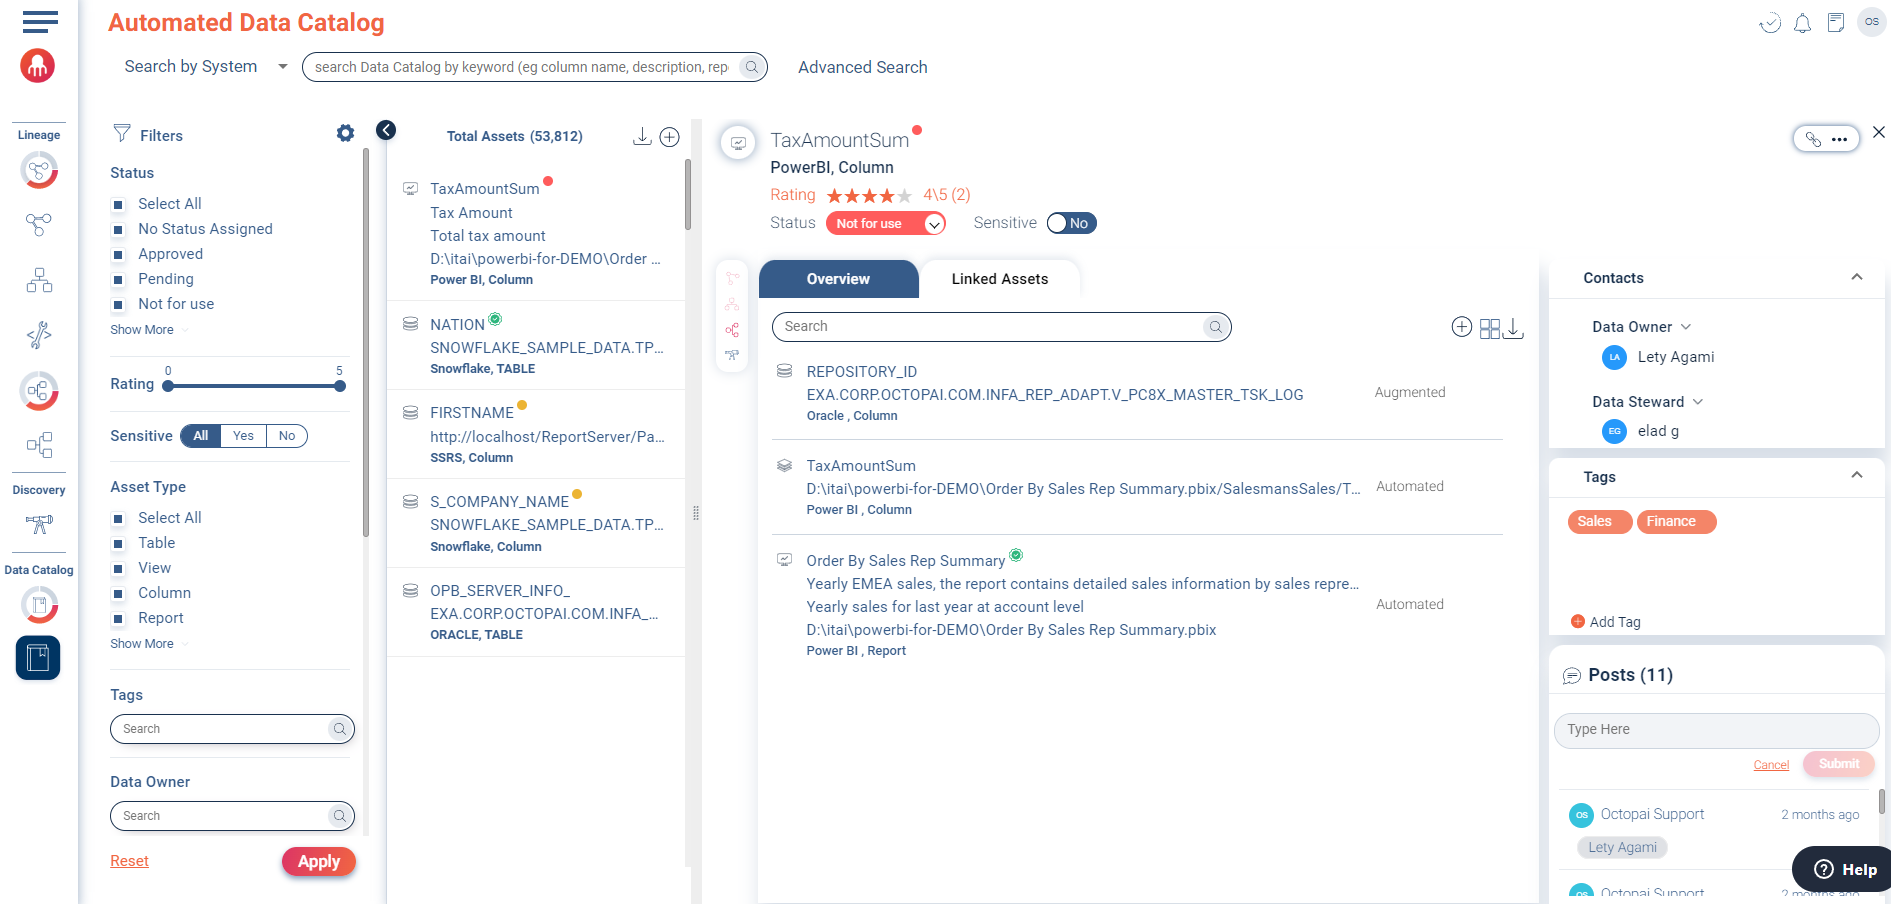Select the Overview tab
Viewport: 1891px width, 904px height.
point(838,279)
